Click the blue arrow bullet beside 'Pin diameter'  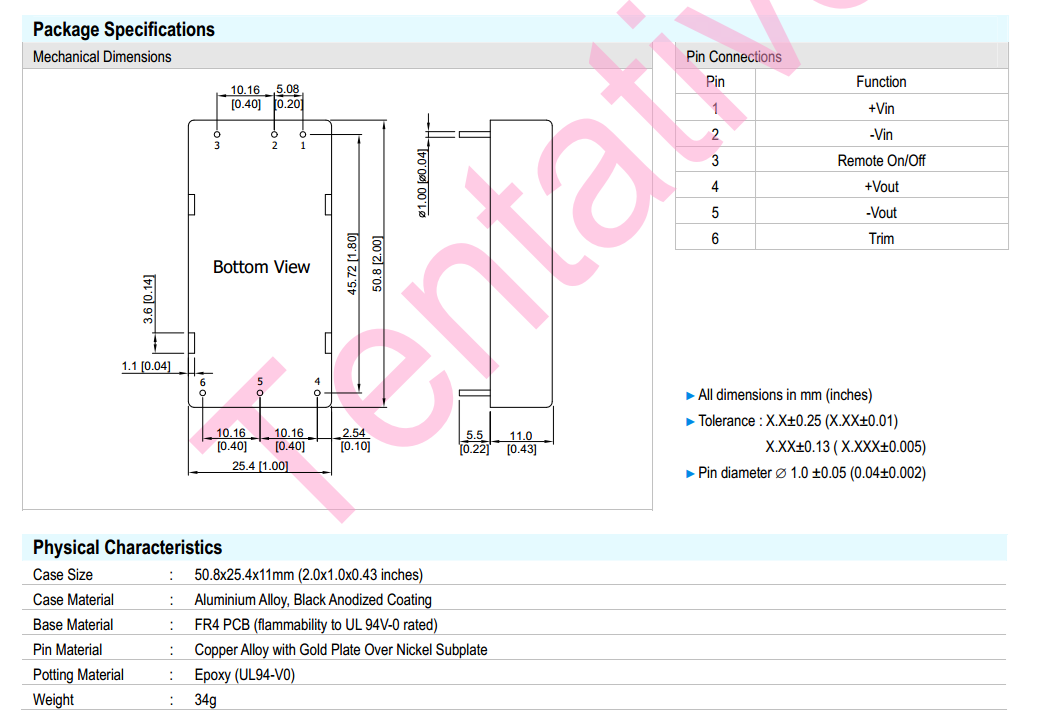click(x=690, y=473)
